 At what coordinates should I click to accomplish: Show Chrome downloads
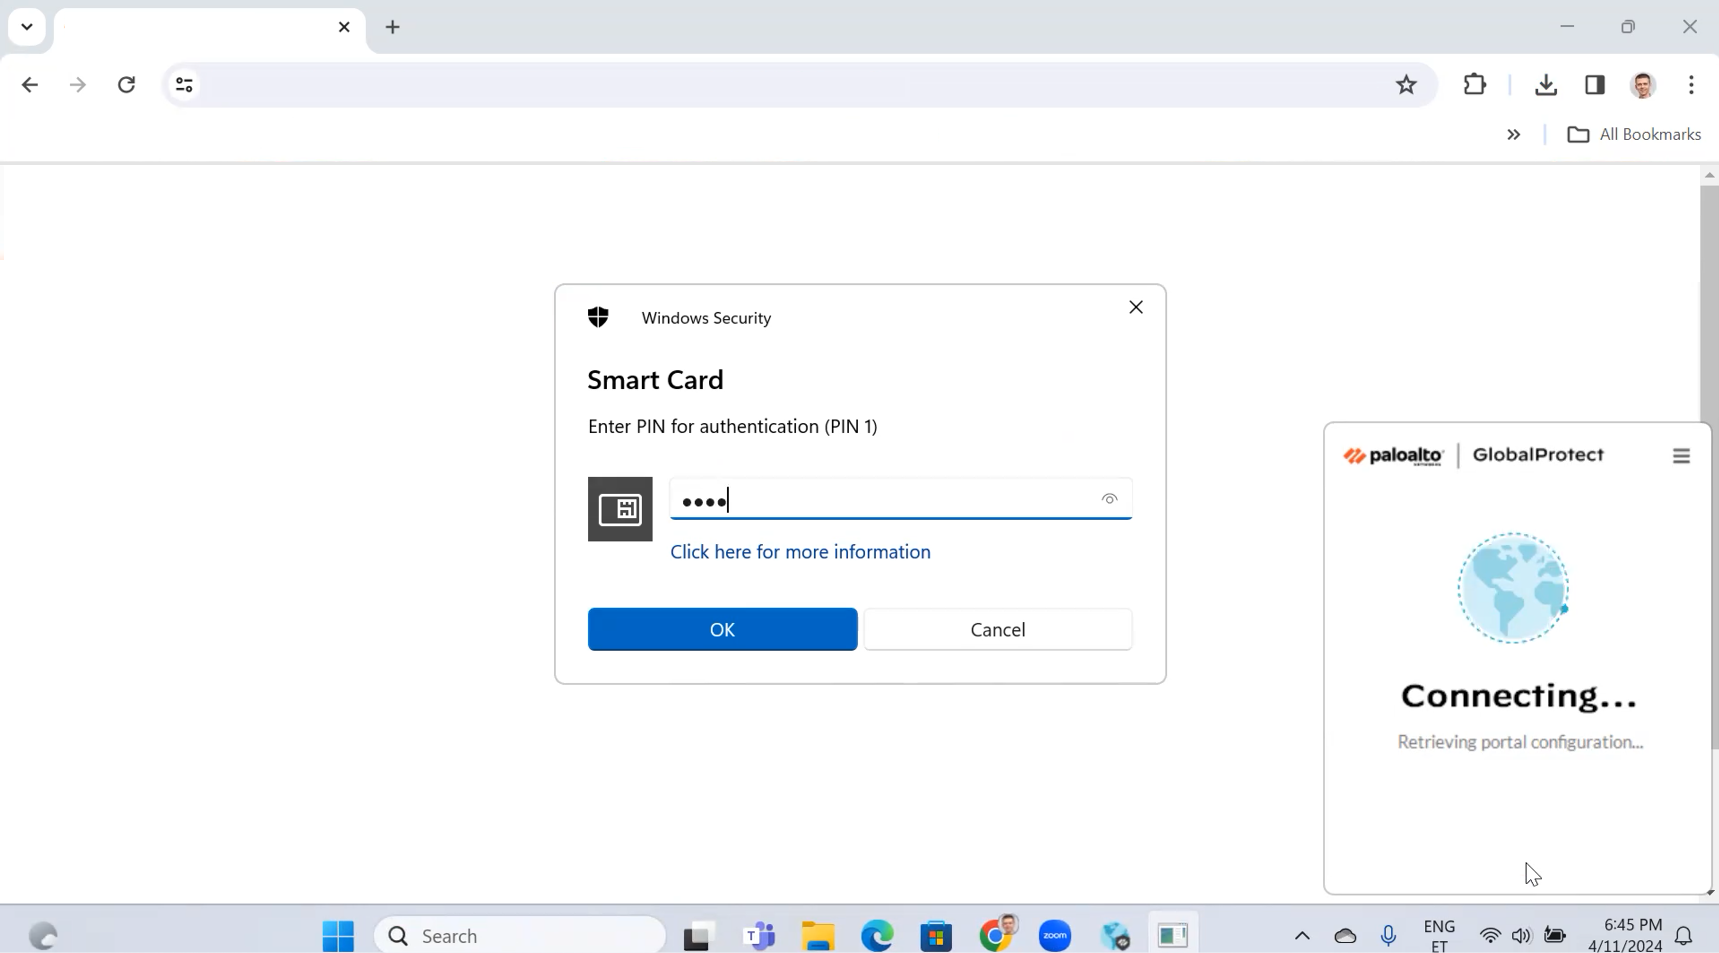(1545, 85)
